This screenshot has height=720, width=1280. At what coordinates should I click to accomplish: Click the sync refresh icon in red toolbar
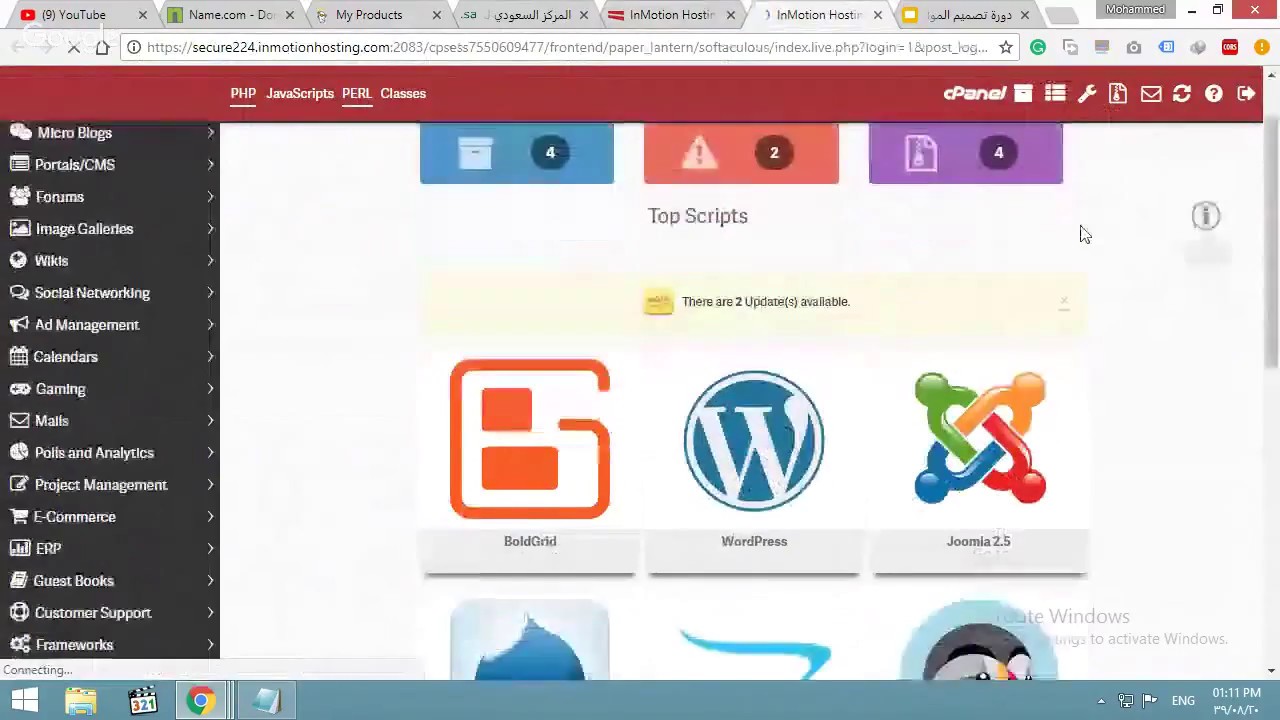pyautogui.click(x=1182, y=93)
